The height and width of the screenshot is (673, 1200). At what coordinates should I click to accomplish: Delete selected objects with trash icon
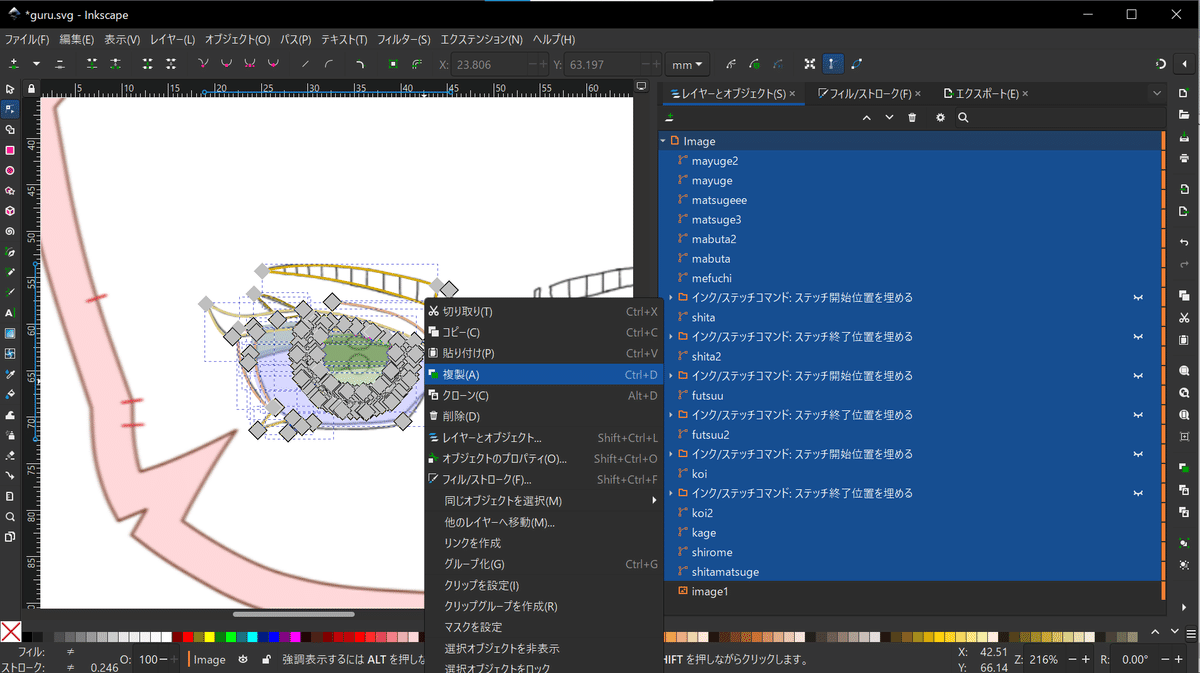pyautogui.click(x=912, y=117)
